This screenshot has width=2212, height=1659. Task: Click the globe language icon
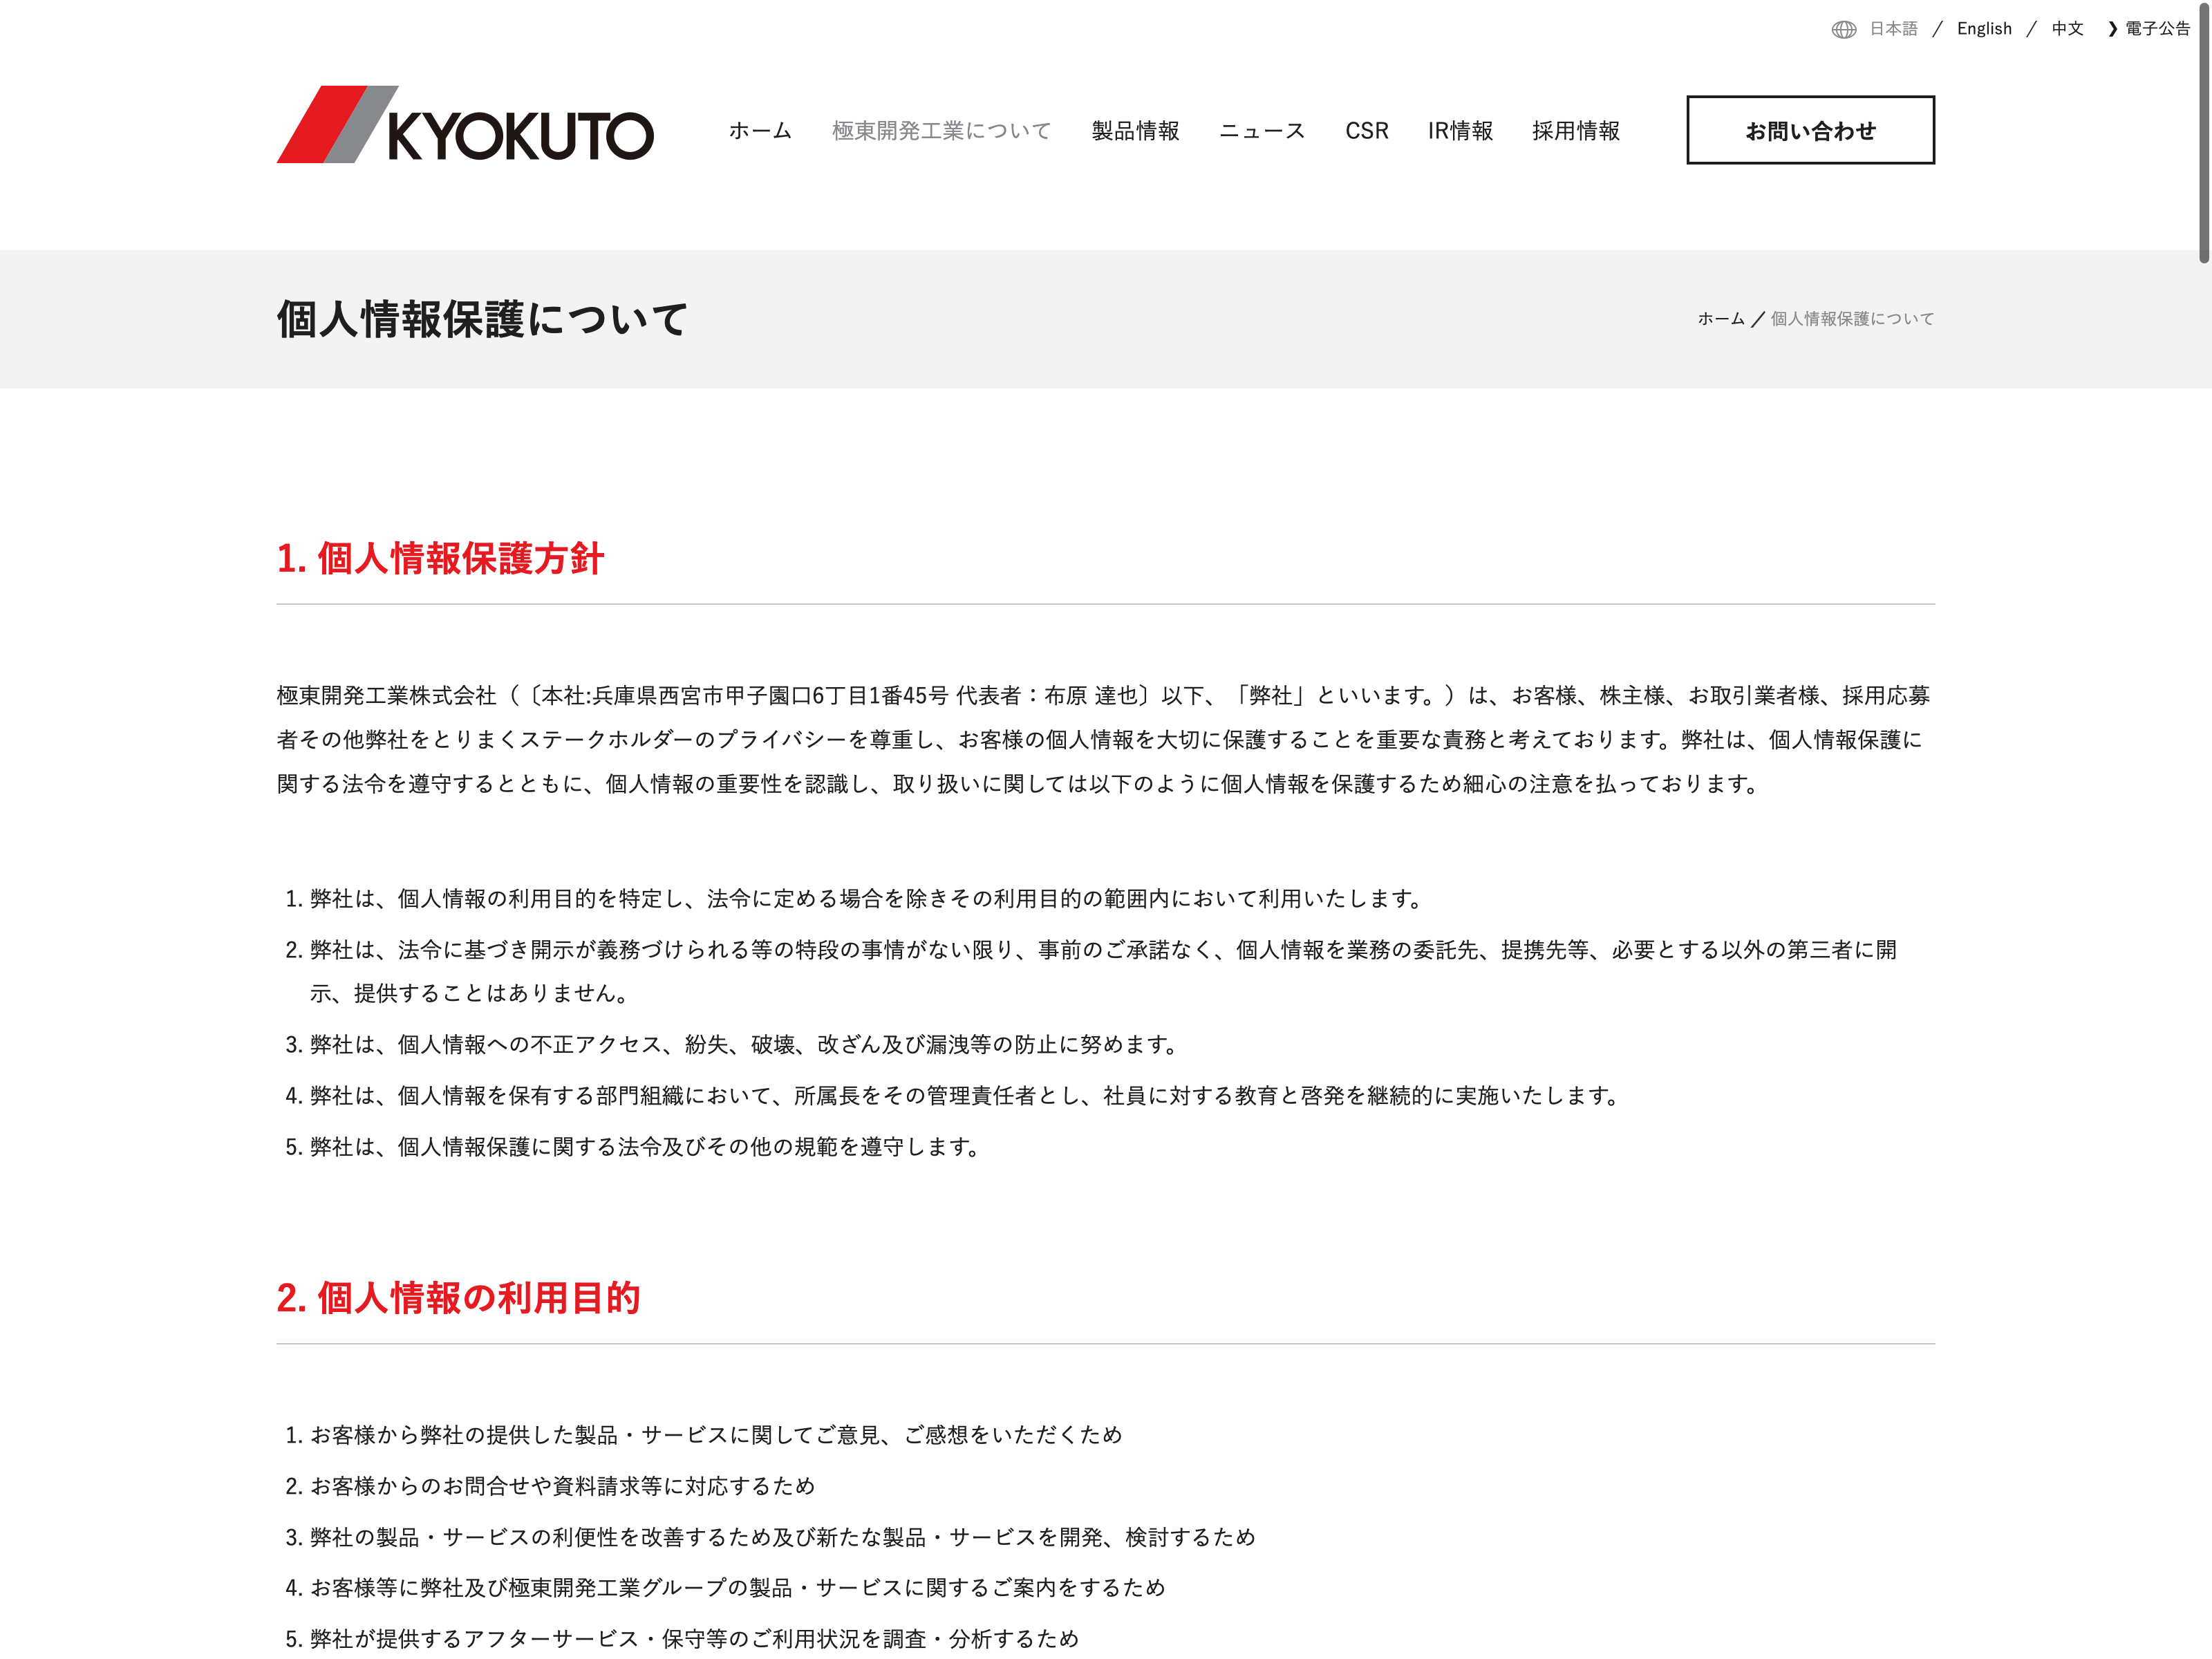pos(1843,29)
